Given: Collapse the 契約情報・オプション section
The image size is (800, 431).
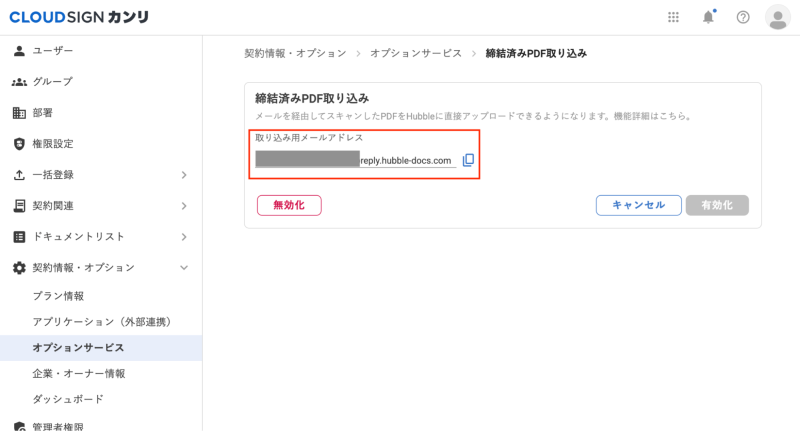Looking at the screenshot, I should tap(100, 268).
